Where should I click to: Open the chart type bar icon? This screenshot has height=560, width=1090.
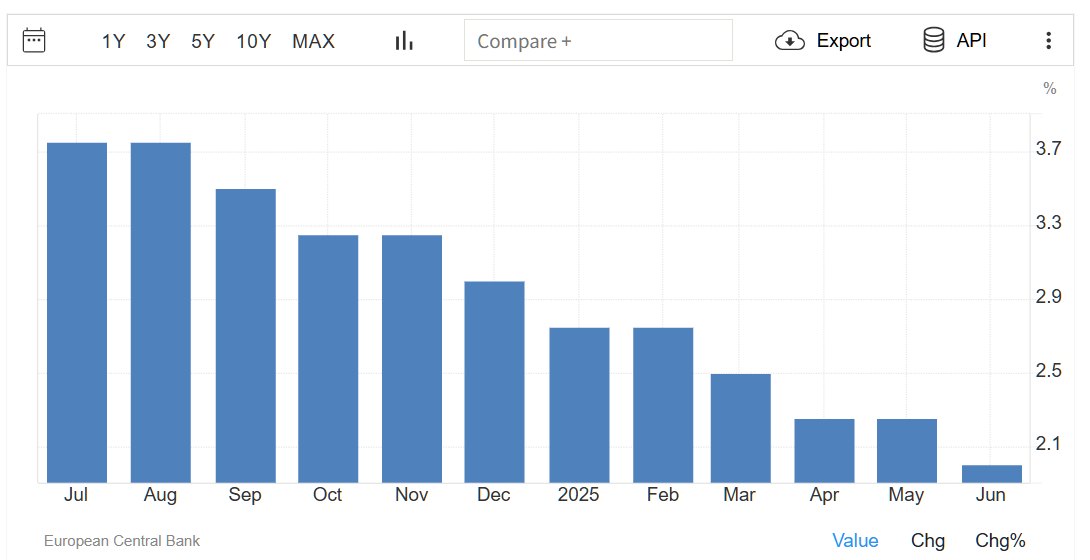pos(404,41)
